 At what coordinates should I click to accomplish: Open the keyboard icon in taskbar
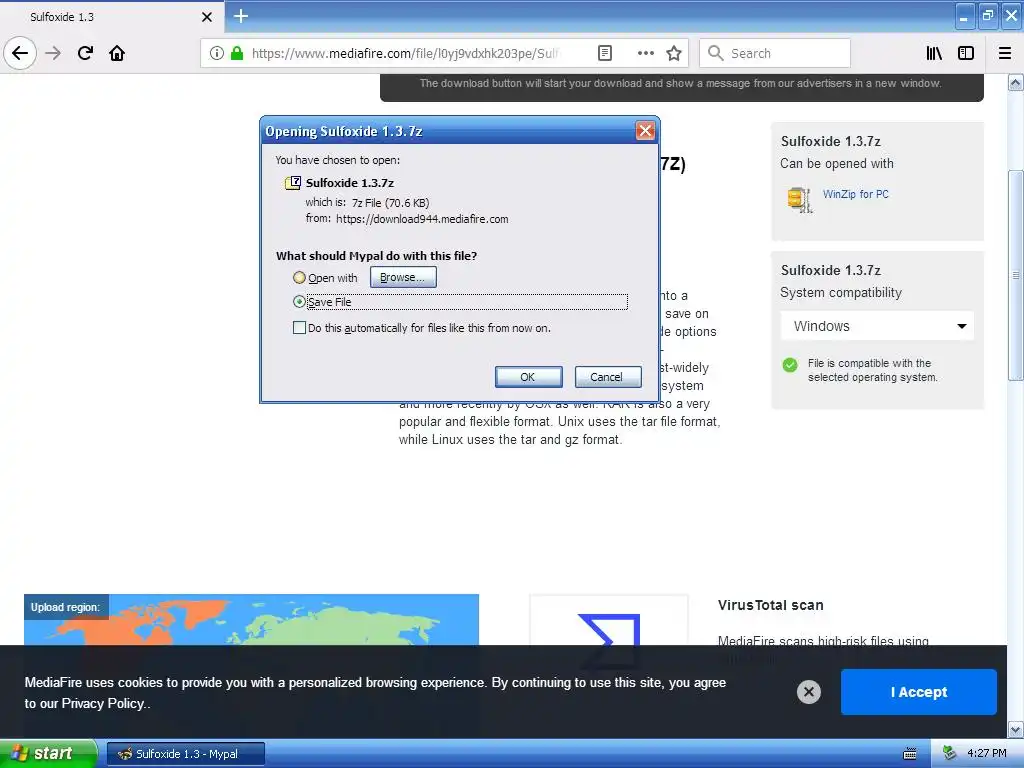point(909,754)
